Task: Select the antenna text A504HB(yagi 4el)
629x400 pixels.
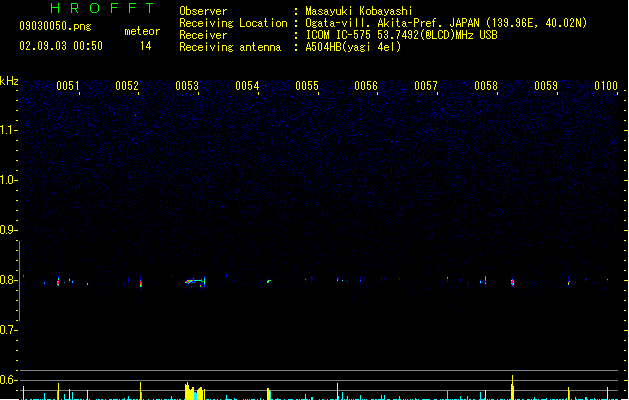Action: click(x=353, y=47)
